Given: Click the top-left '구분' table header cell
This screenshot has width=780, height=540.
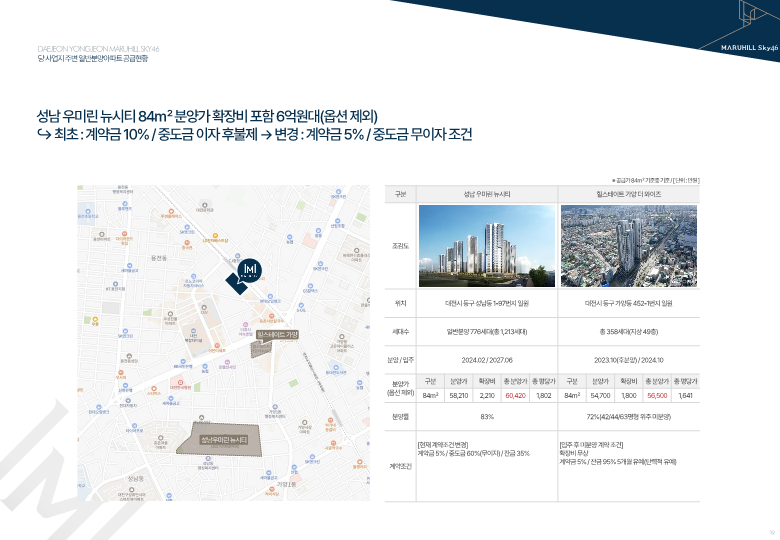Looking at the screenshot, I should tap(400, 194).
